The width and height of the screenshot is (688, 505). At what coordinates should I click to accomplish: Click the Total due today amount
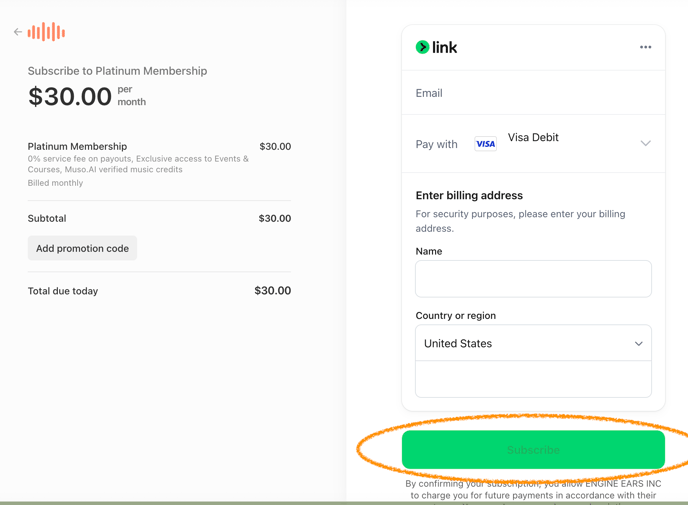tap(272, 291)
